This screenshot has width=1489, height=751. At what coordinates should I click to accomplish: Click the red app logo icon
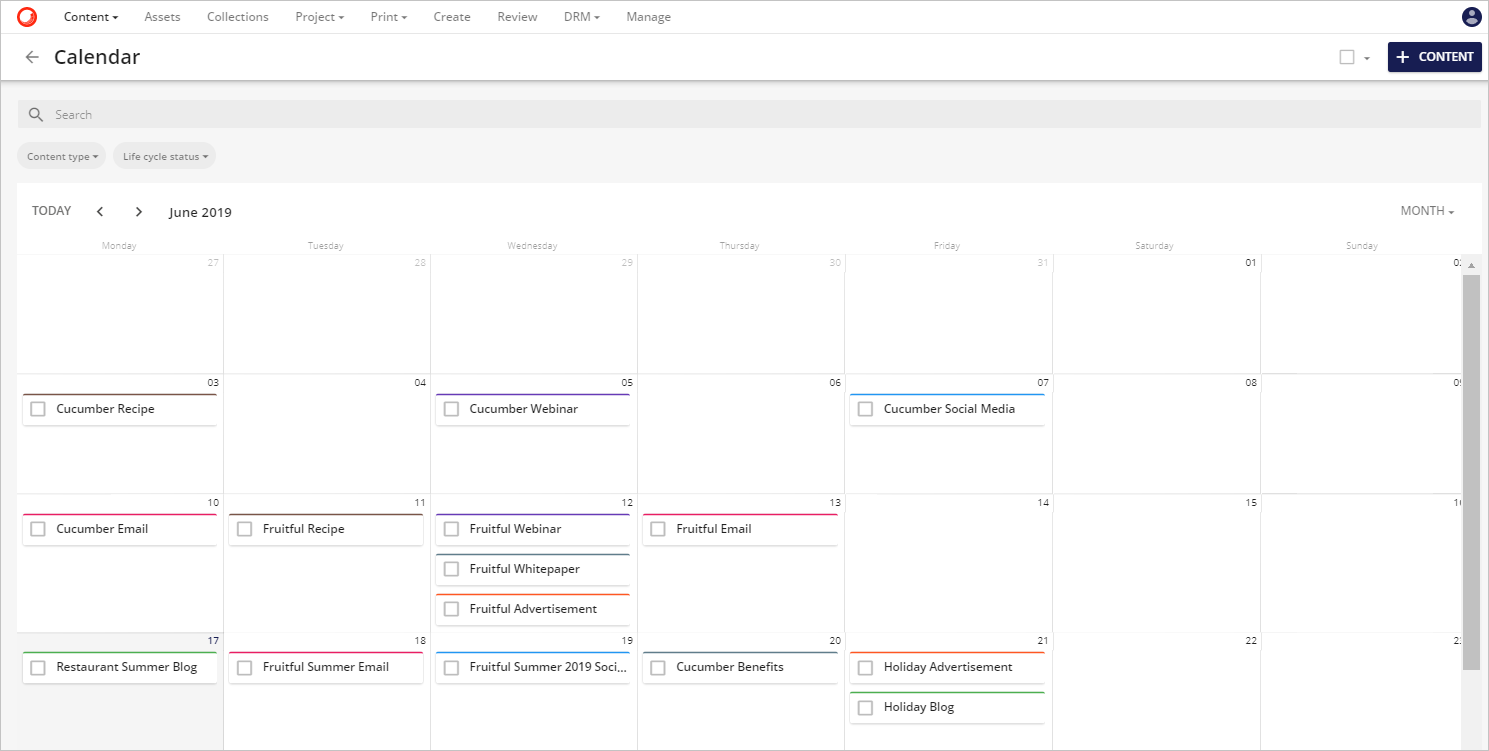[27, 17]
